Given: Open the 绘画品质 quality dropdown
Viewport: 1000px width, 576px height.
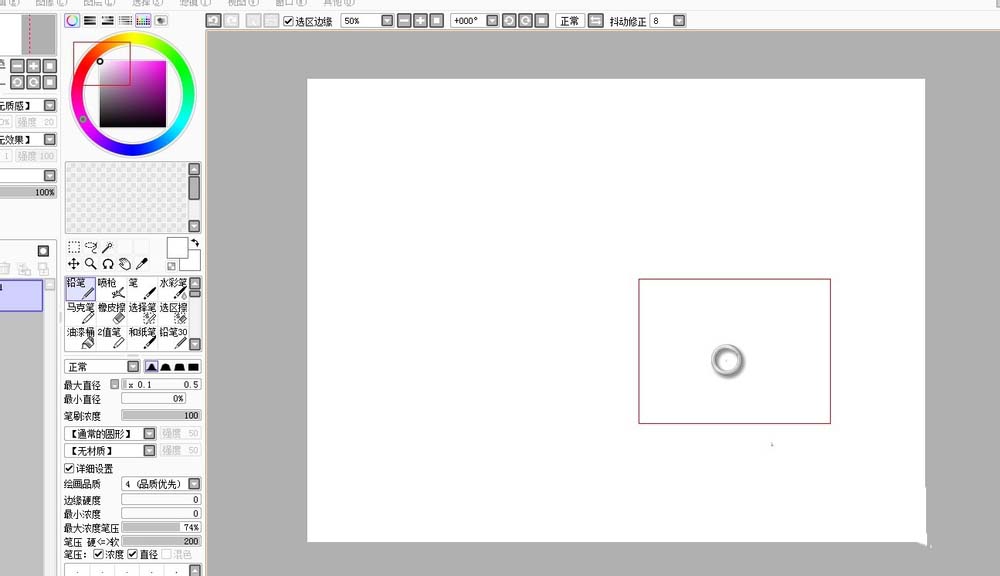Looking at the screenshot, I should 195,484.
